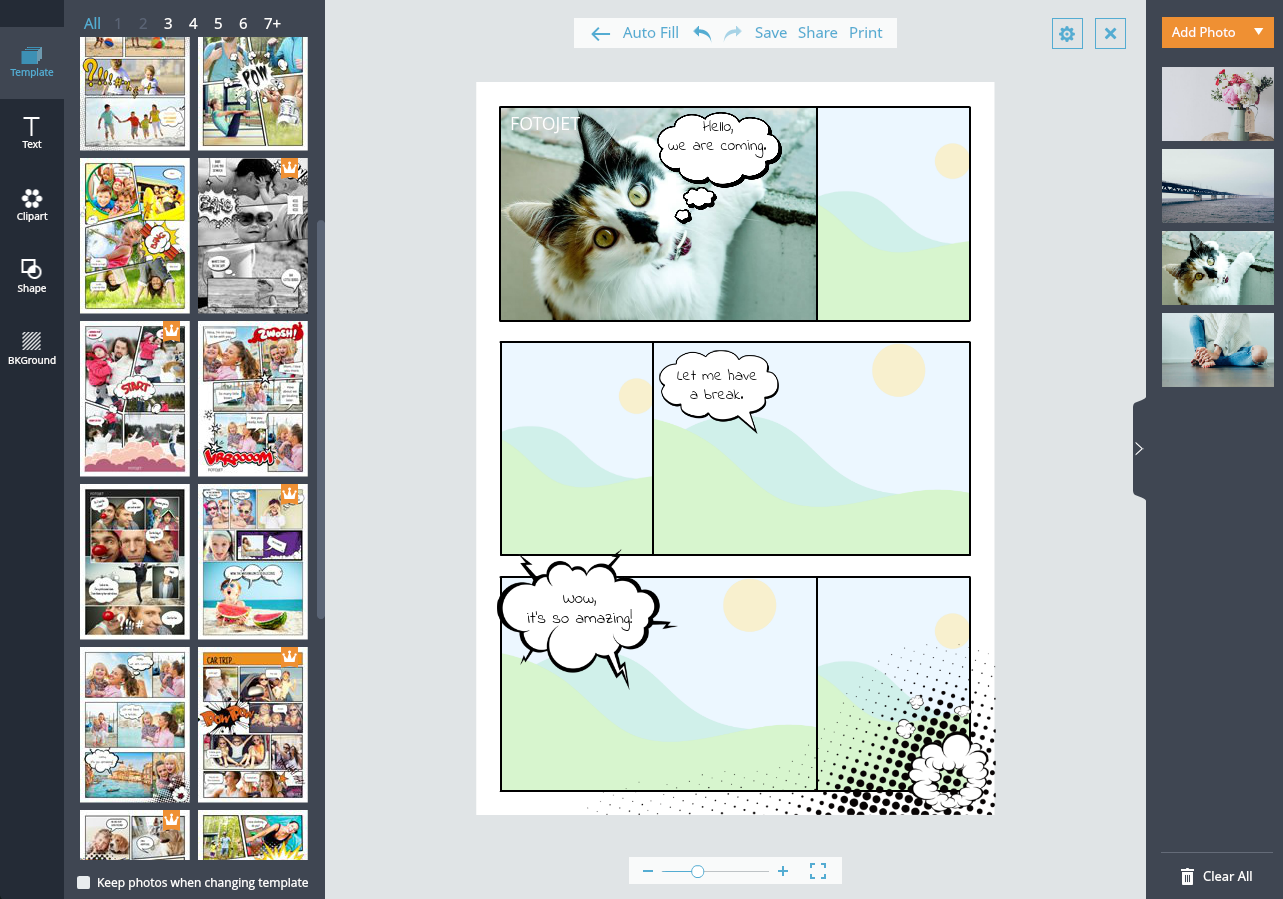Share the comic design
Screen dimensions: 1283x899
[x=818, y=33]
